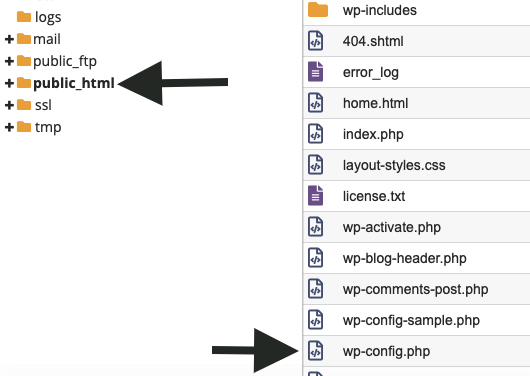Open public_ftp in the tree
Viewport: 530px width, 376px height.
[65, 62]
